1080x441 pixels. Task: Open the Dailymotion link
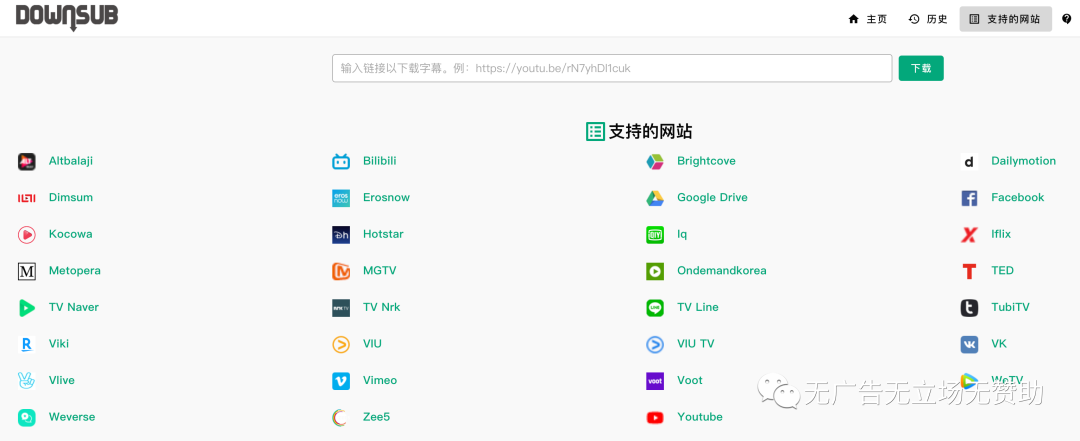(x=1024, y=161)
